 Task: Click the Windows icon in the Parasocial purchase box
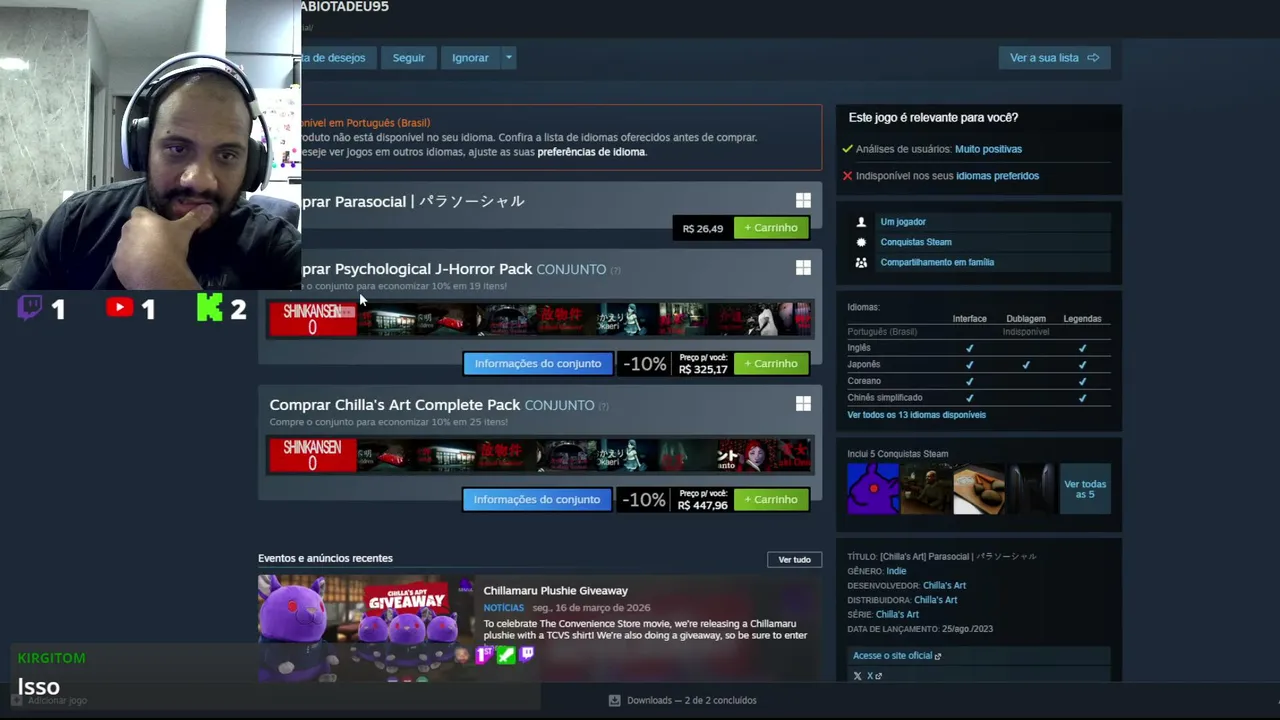pos(803,201)
